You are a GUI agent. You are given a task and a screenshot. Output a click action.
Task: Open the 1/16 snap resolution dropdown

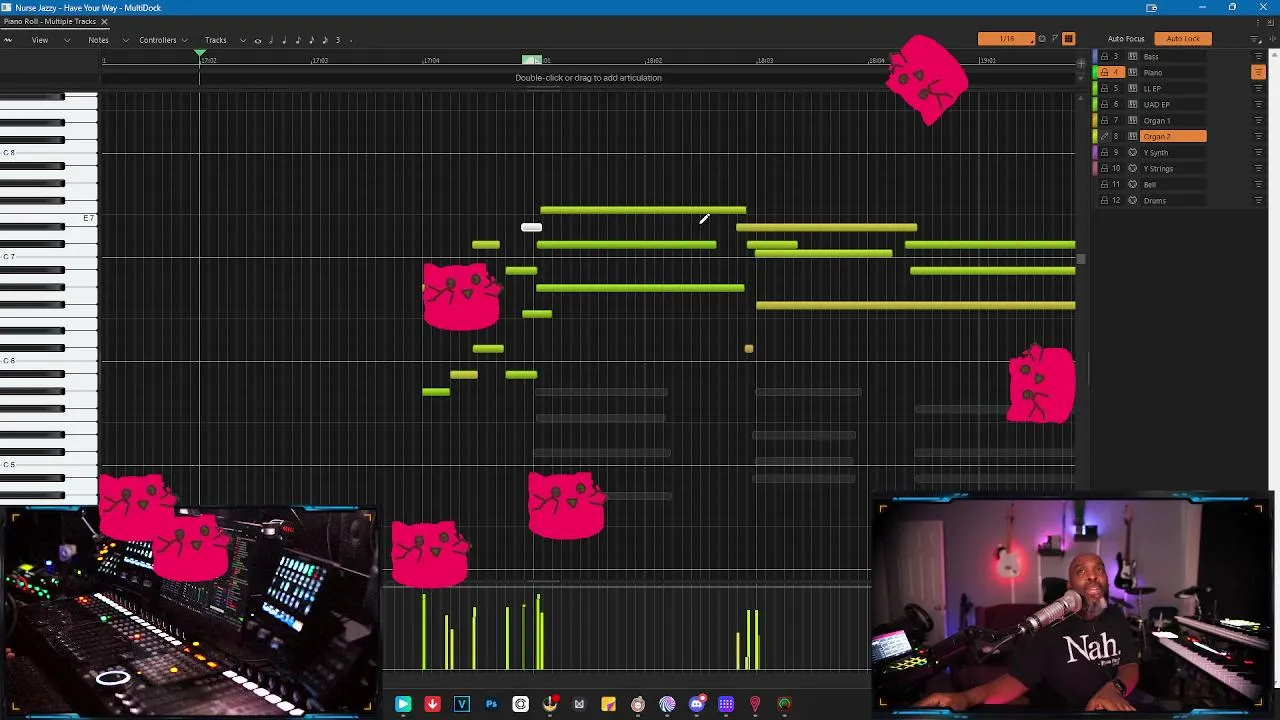tap(1007, 39)
